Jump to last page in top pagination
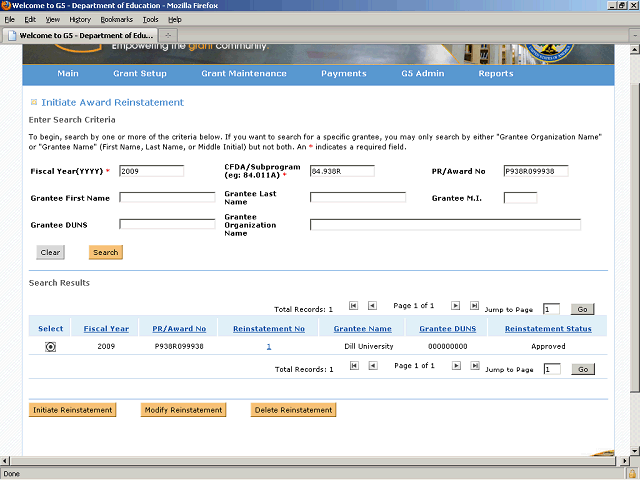640x480 pixels. pos(475,306)
